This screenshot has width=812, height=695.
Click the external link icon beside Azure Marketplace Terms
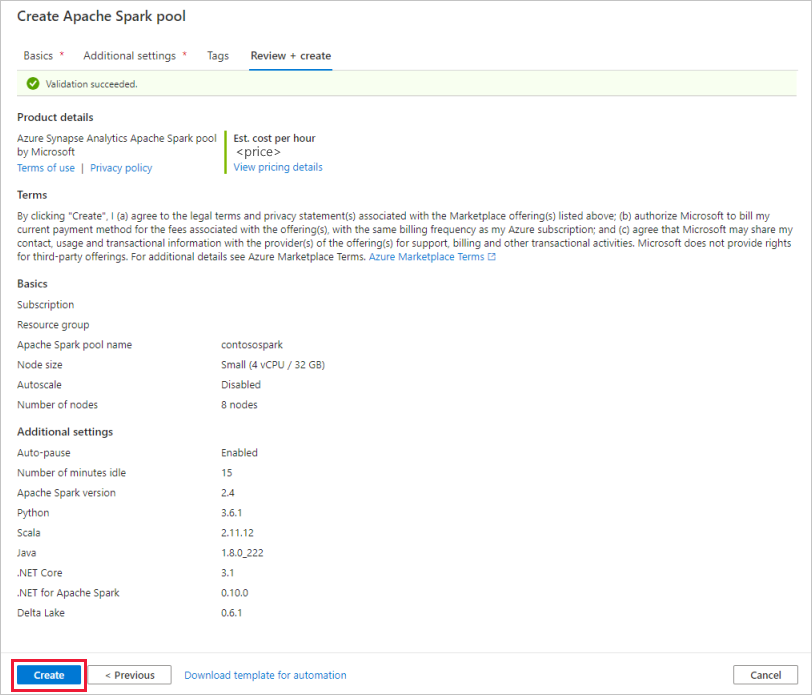pyautogui.click(x=493, y=256)
